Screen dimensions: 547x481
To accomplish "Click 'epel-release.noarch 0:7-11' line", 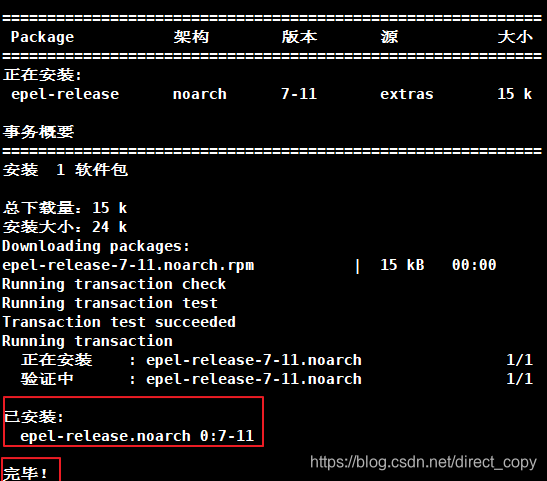I will 137,436.
